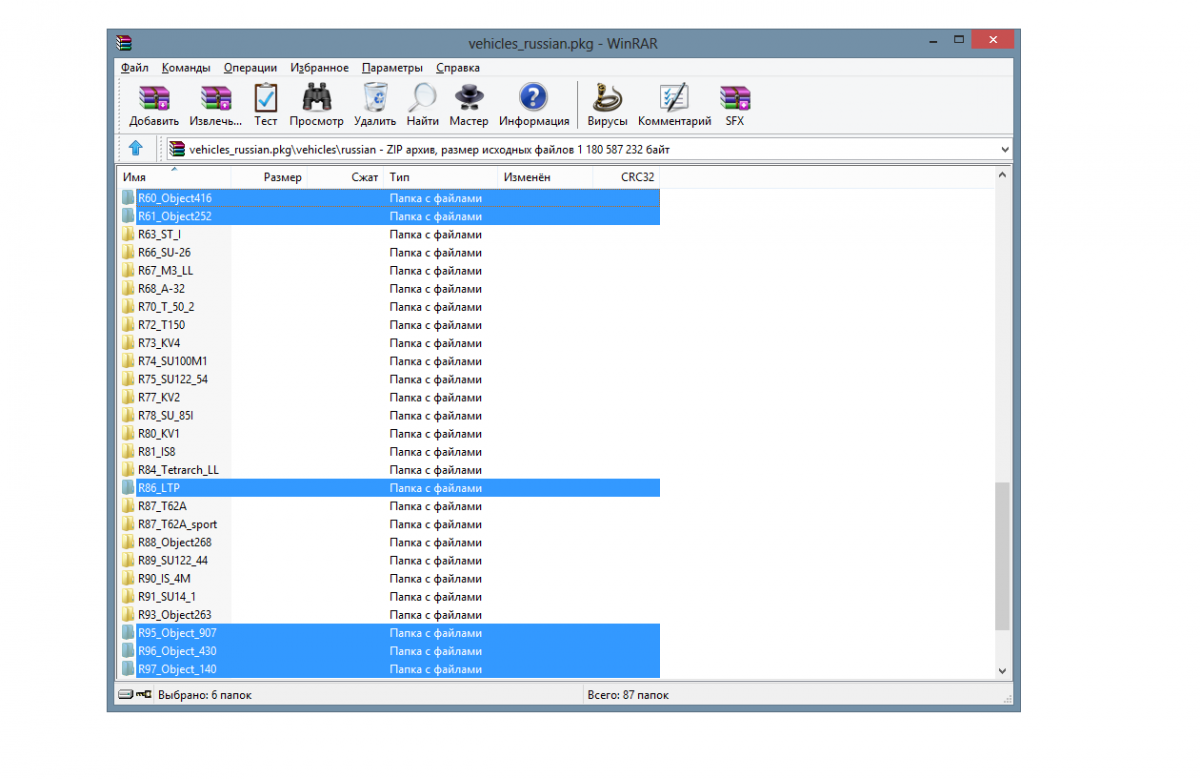Click the SFX toolbar icon
Image resolution: width=1200 pixels, height=779 pixels.
(735, 97)
